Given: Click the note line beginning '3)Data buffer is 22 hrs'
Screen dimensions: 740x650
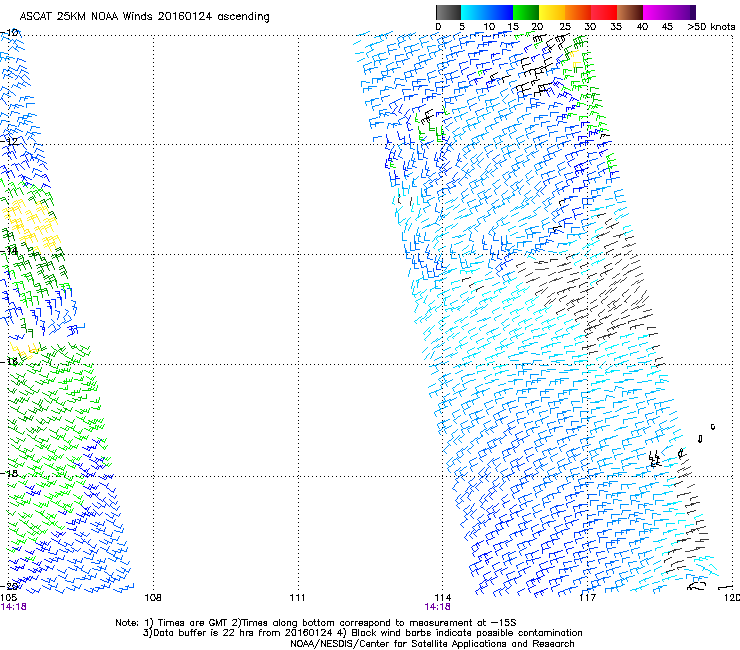Looking at the screenshot, I should coord(362,633).
